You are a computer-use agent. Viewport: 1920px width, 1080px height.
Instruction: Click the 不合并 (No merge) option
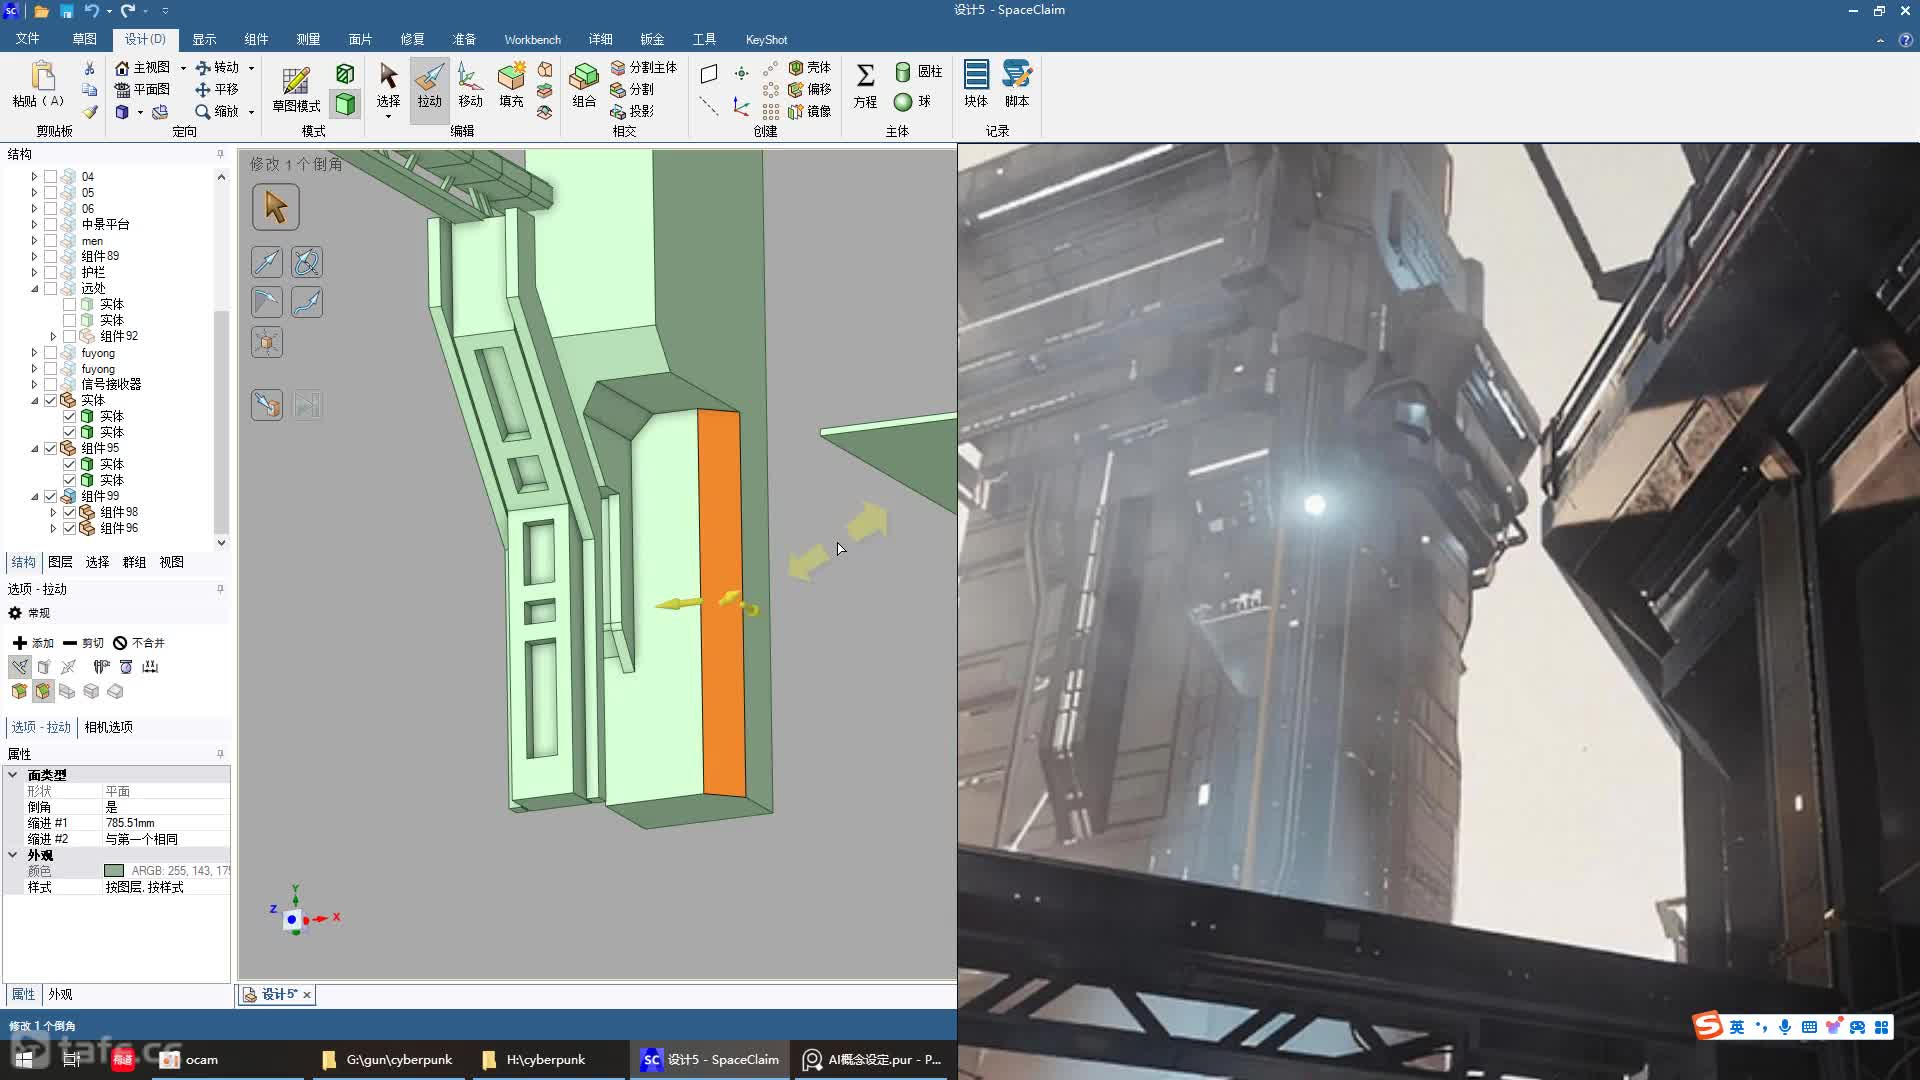[x=139, y=643]
